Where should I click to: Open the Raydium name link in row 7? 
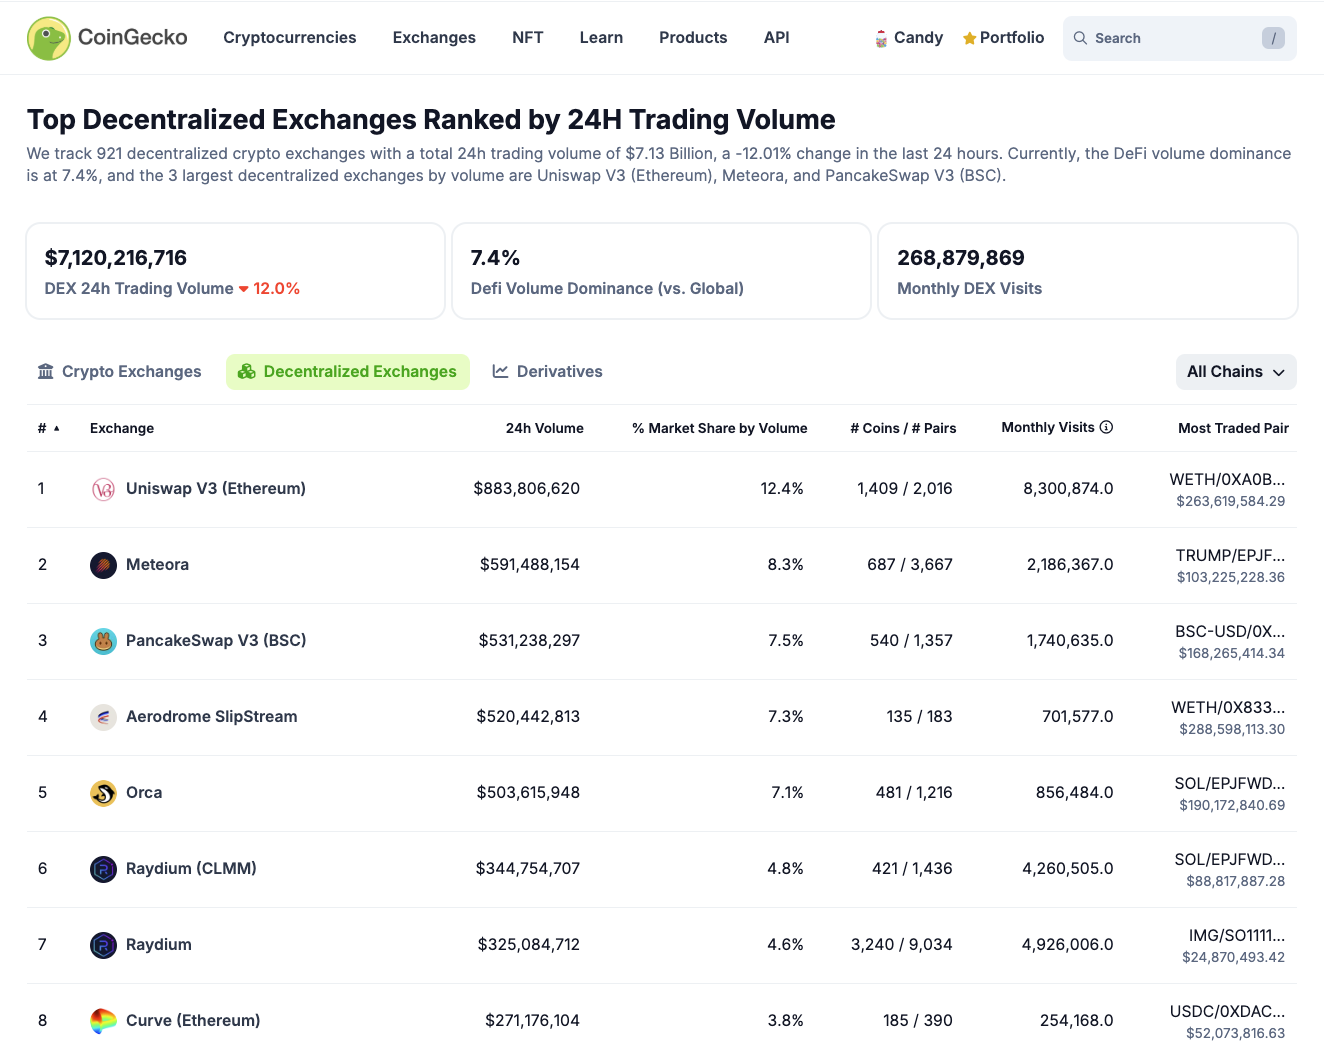click(x=159, y=945)
